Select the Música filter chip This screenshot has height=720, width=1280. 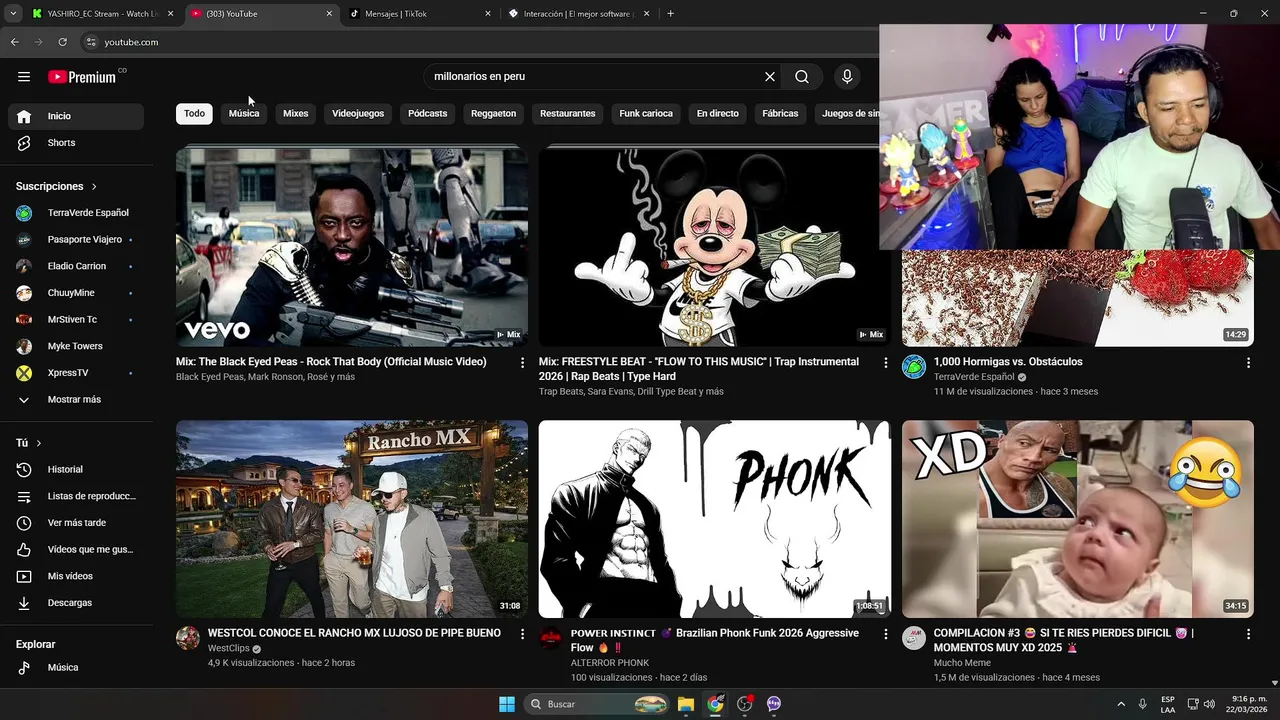[x=244, y=113]
